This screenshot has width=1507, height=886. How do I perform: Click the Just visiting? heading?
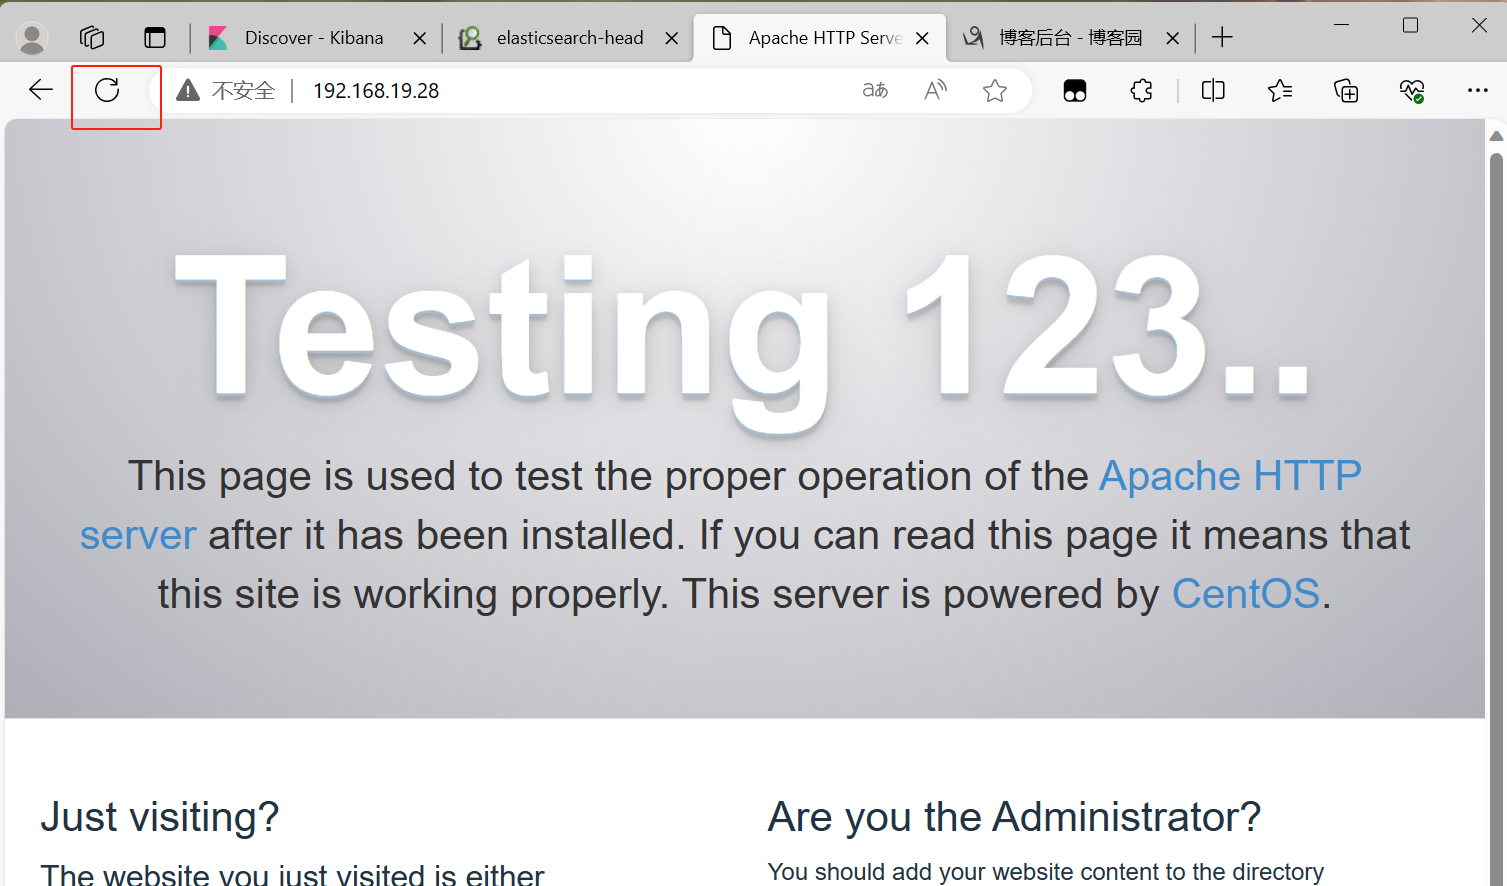point(160,817)
